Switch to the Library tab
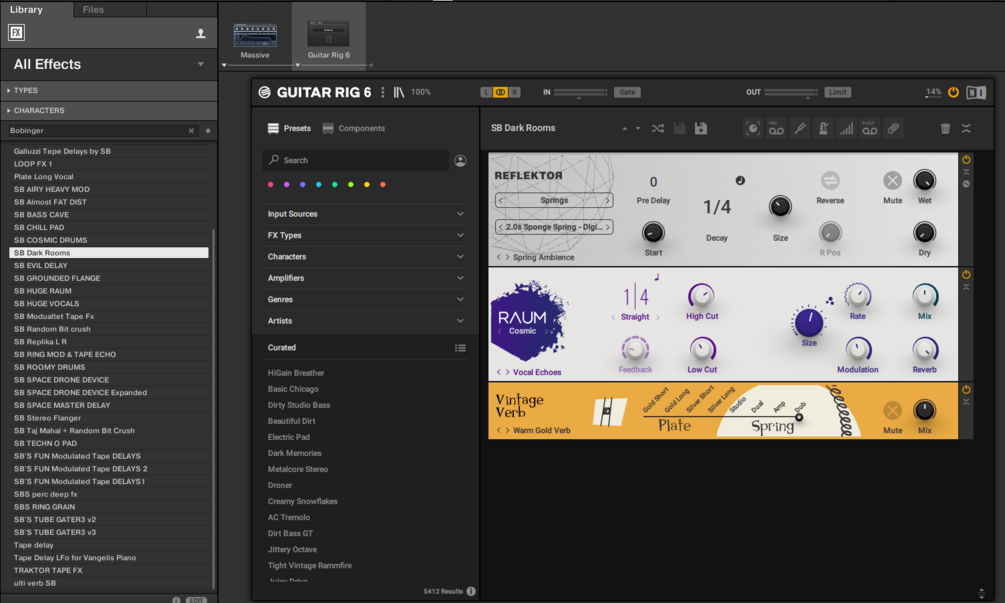Viewport: 1005px width, 603px height. 26,10
